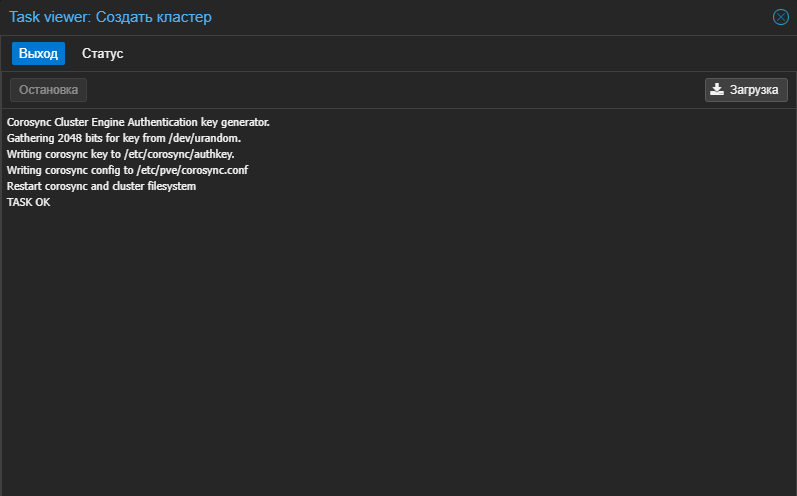Switch to the Статус tab
The image size is (797, 496).
pyautogui.click(x=102, y=53)
